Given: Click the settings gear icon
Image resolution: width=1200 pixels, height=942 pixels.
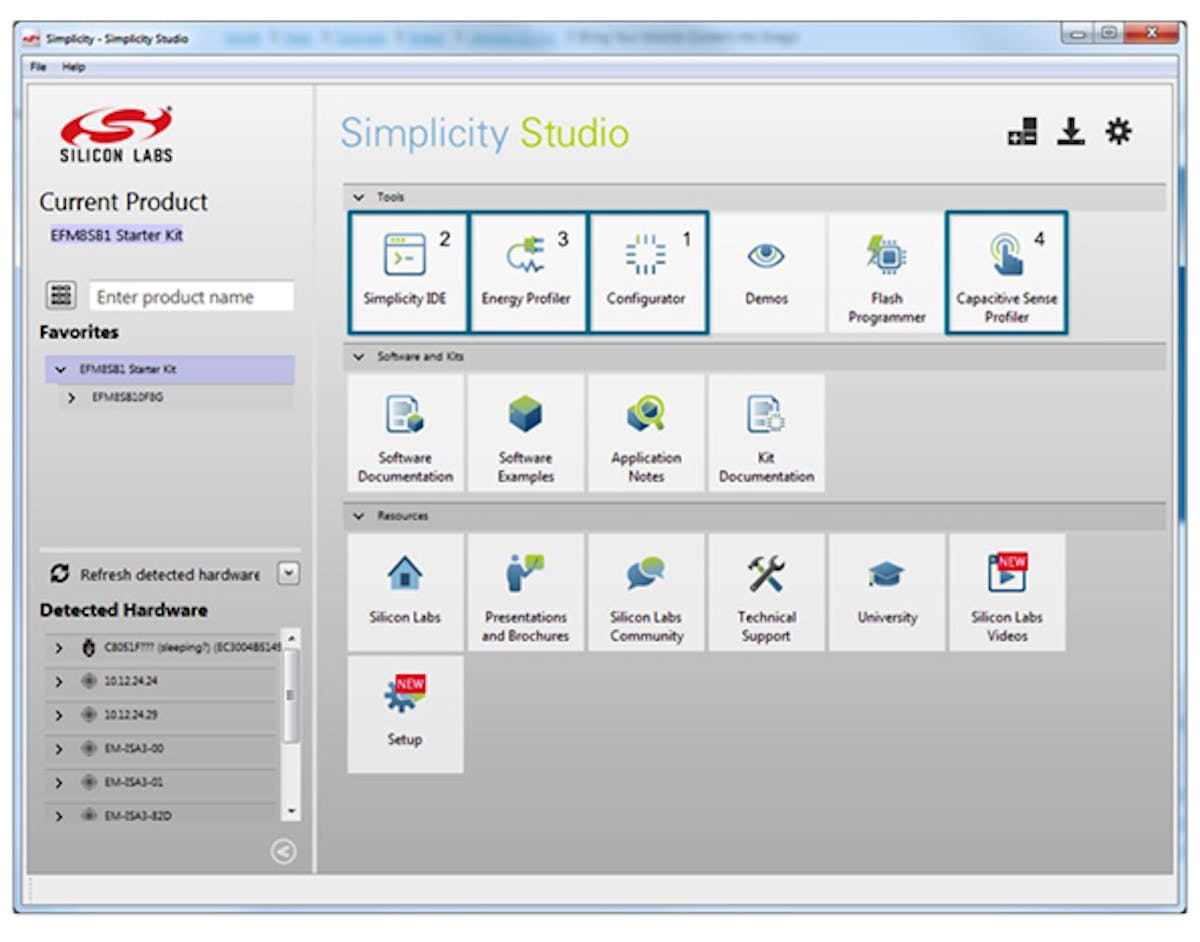Looking at the screenshot, I should click(x=1118, y=131).
